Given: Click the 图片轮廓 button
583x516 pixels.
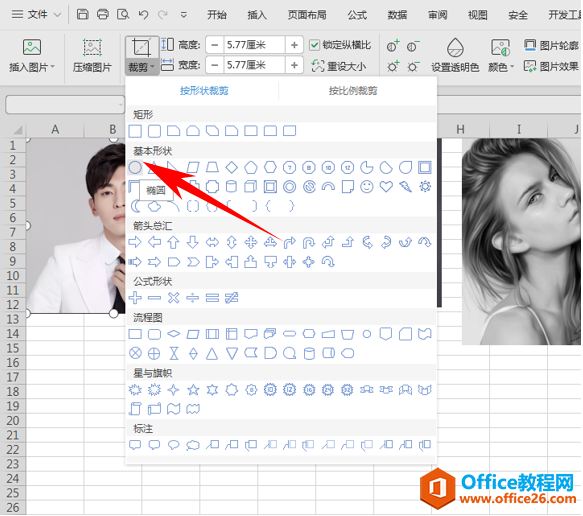Looking at the screenshot, I should coord(551,45).
